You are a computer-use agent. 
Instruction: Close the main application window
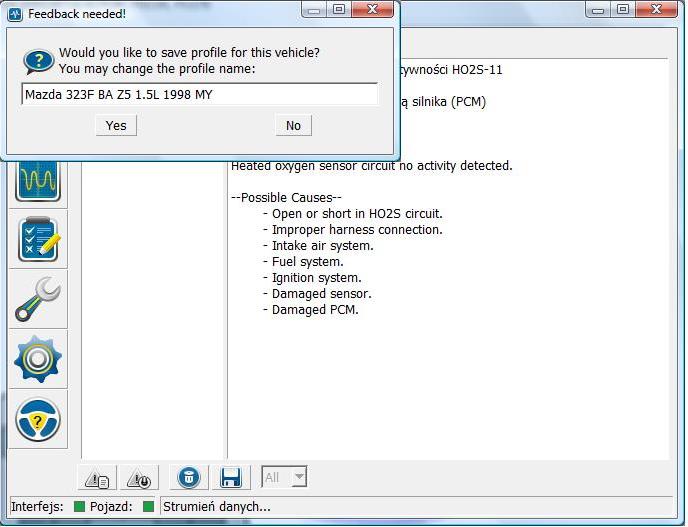click(x=657, y=9)
